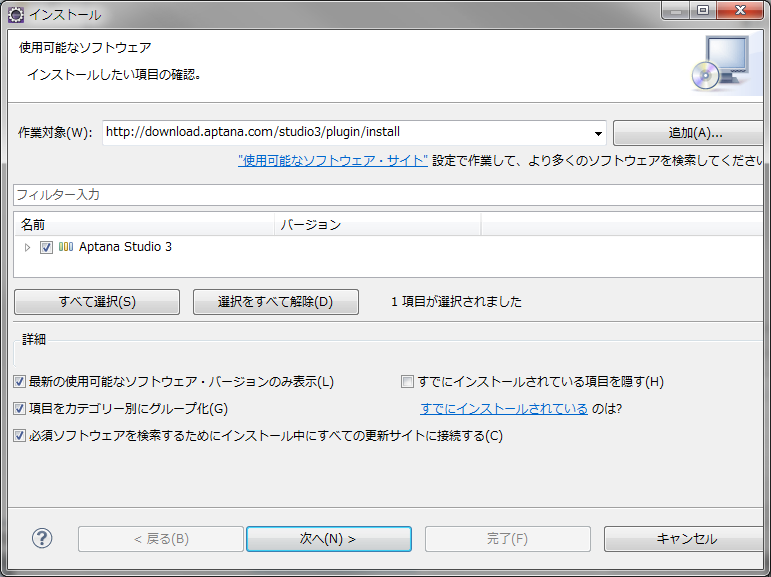Open the 作業対象 site dropdown arrow

coord(598,133)
